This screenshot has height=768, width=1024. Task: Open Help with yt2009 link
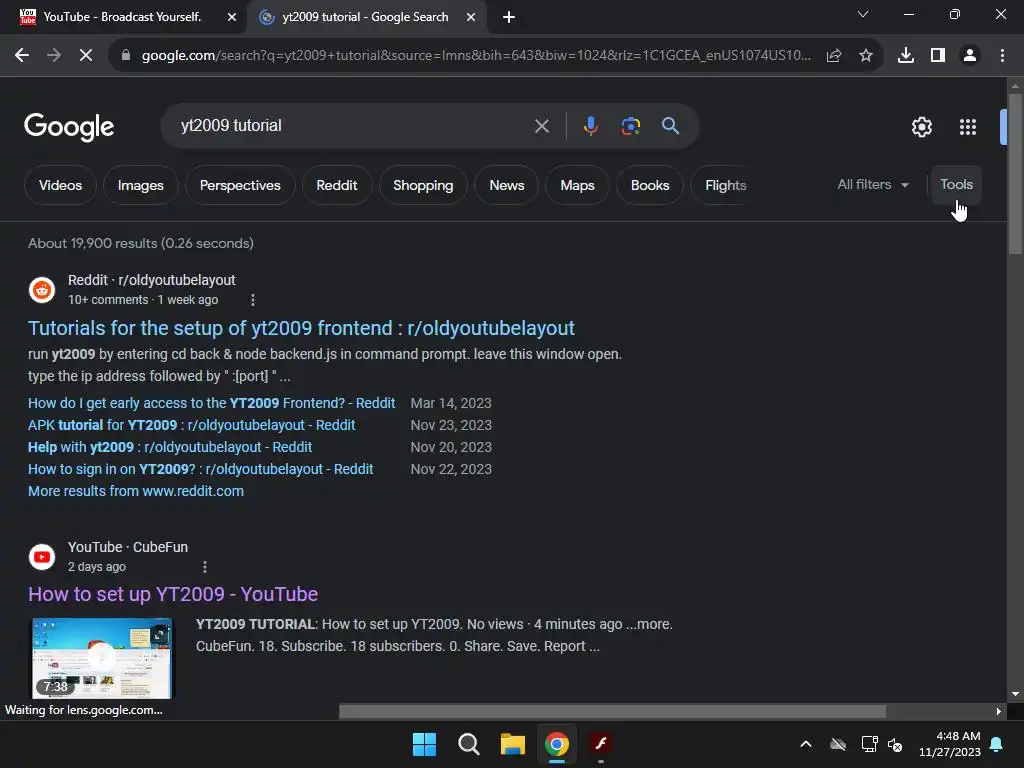coord(170,447)
